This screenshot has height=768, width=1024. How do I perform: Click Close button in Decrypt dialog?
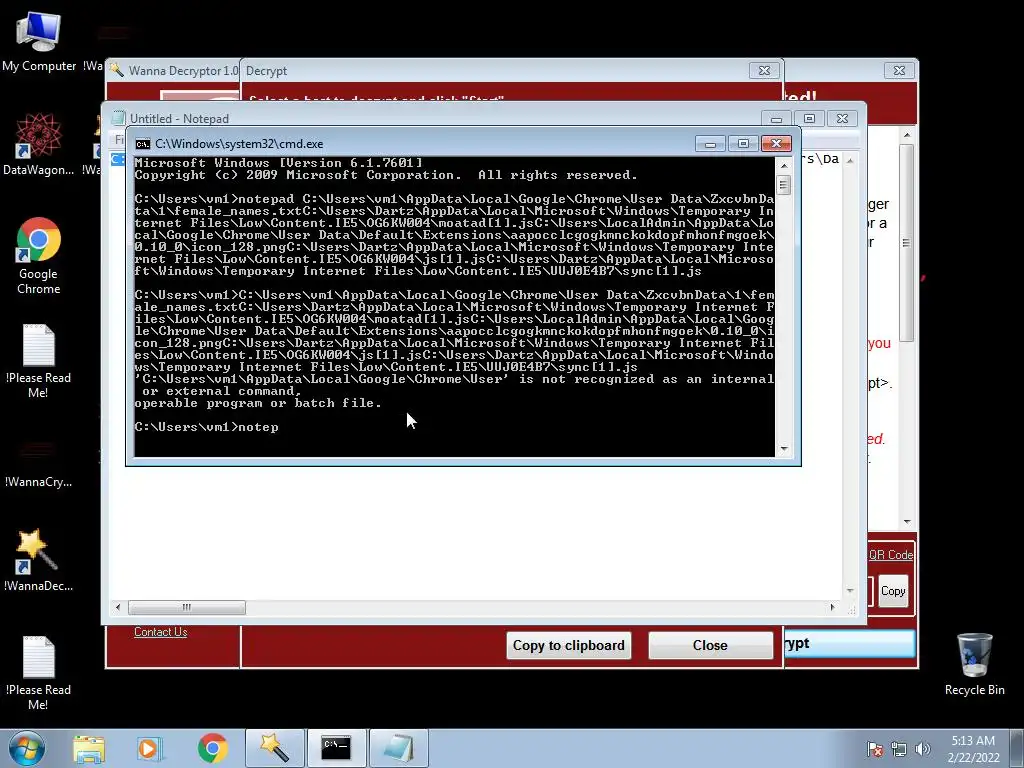(710, 645)
